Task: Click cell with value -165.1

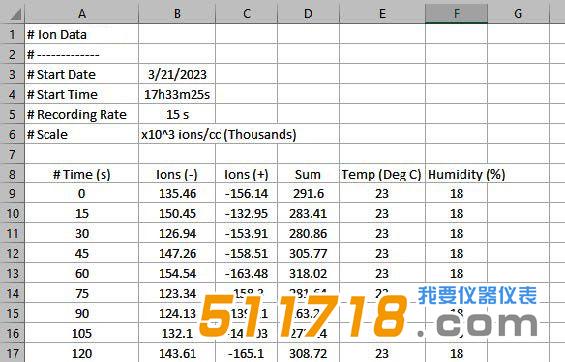Action: pyautogui.click(x=246, y=353)
